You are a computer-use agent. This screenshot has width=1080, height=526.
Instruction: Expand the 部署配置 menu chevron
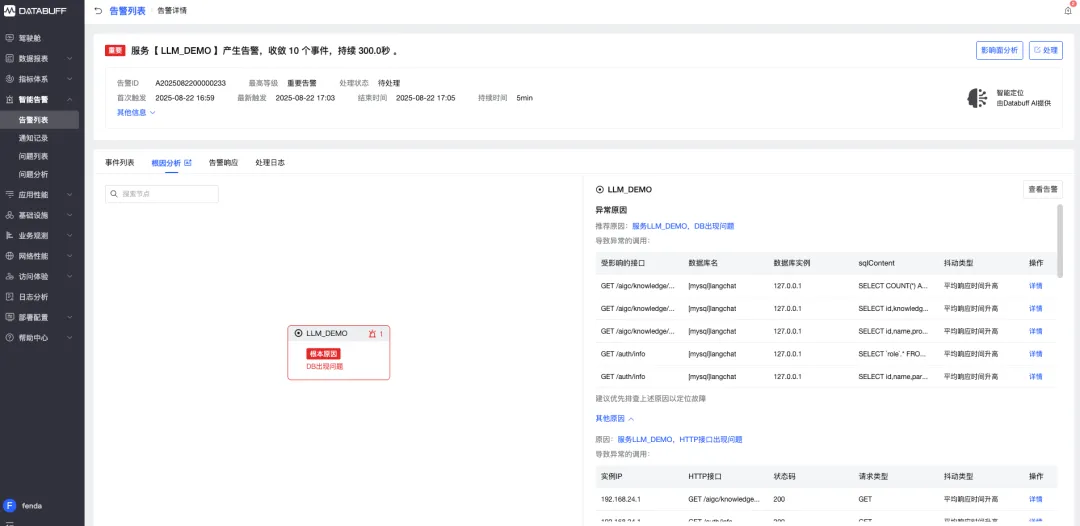[71, 317]
